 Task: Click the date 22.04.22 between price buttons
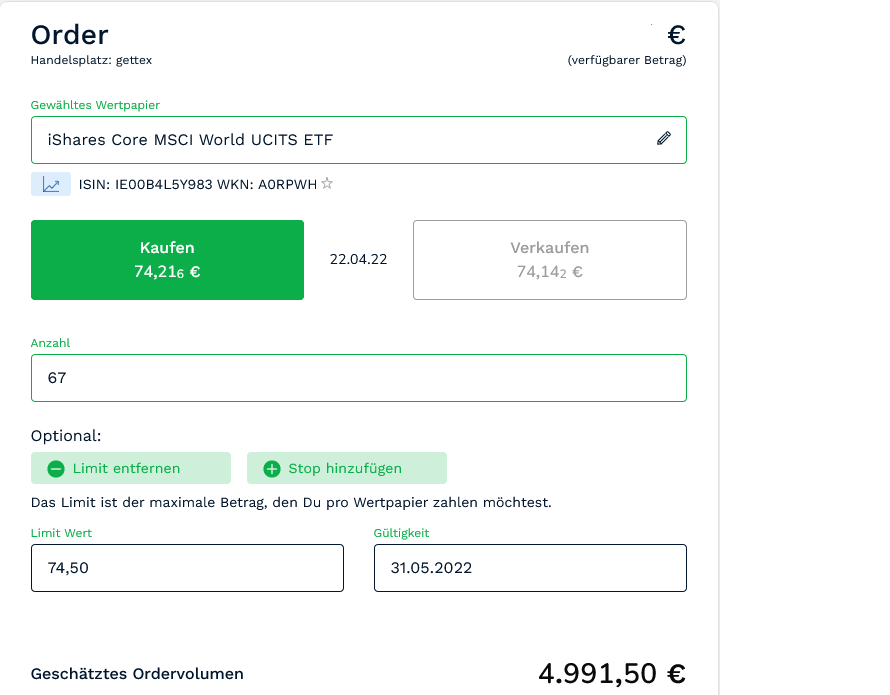click(358, 259)
